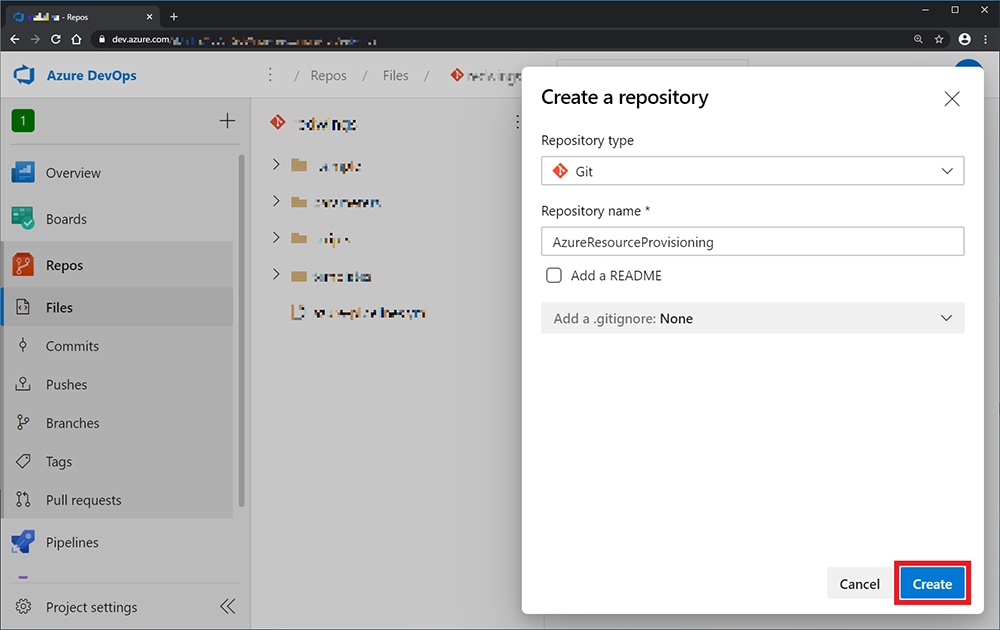Open the Boards section icon
The height and width of the screenshot is (630, 1000).
coord(23,219)
